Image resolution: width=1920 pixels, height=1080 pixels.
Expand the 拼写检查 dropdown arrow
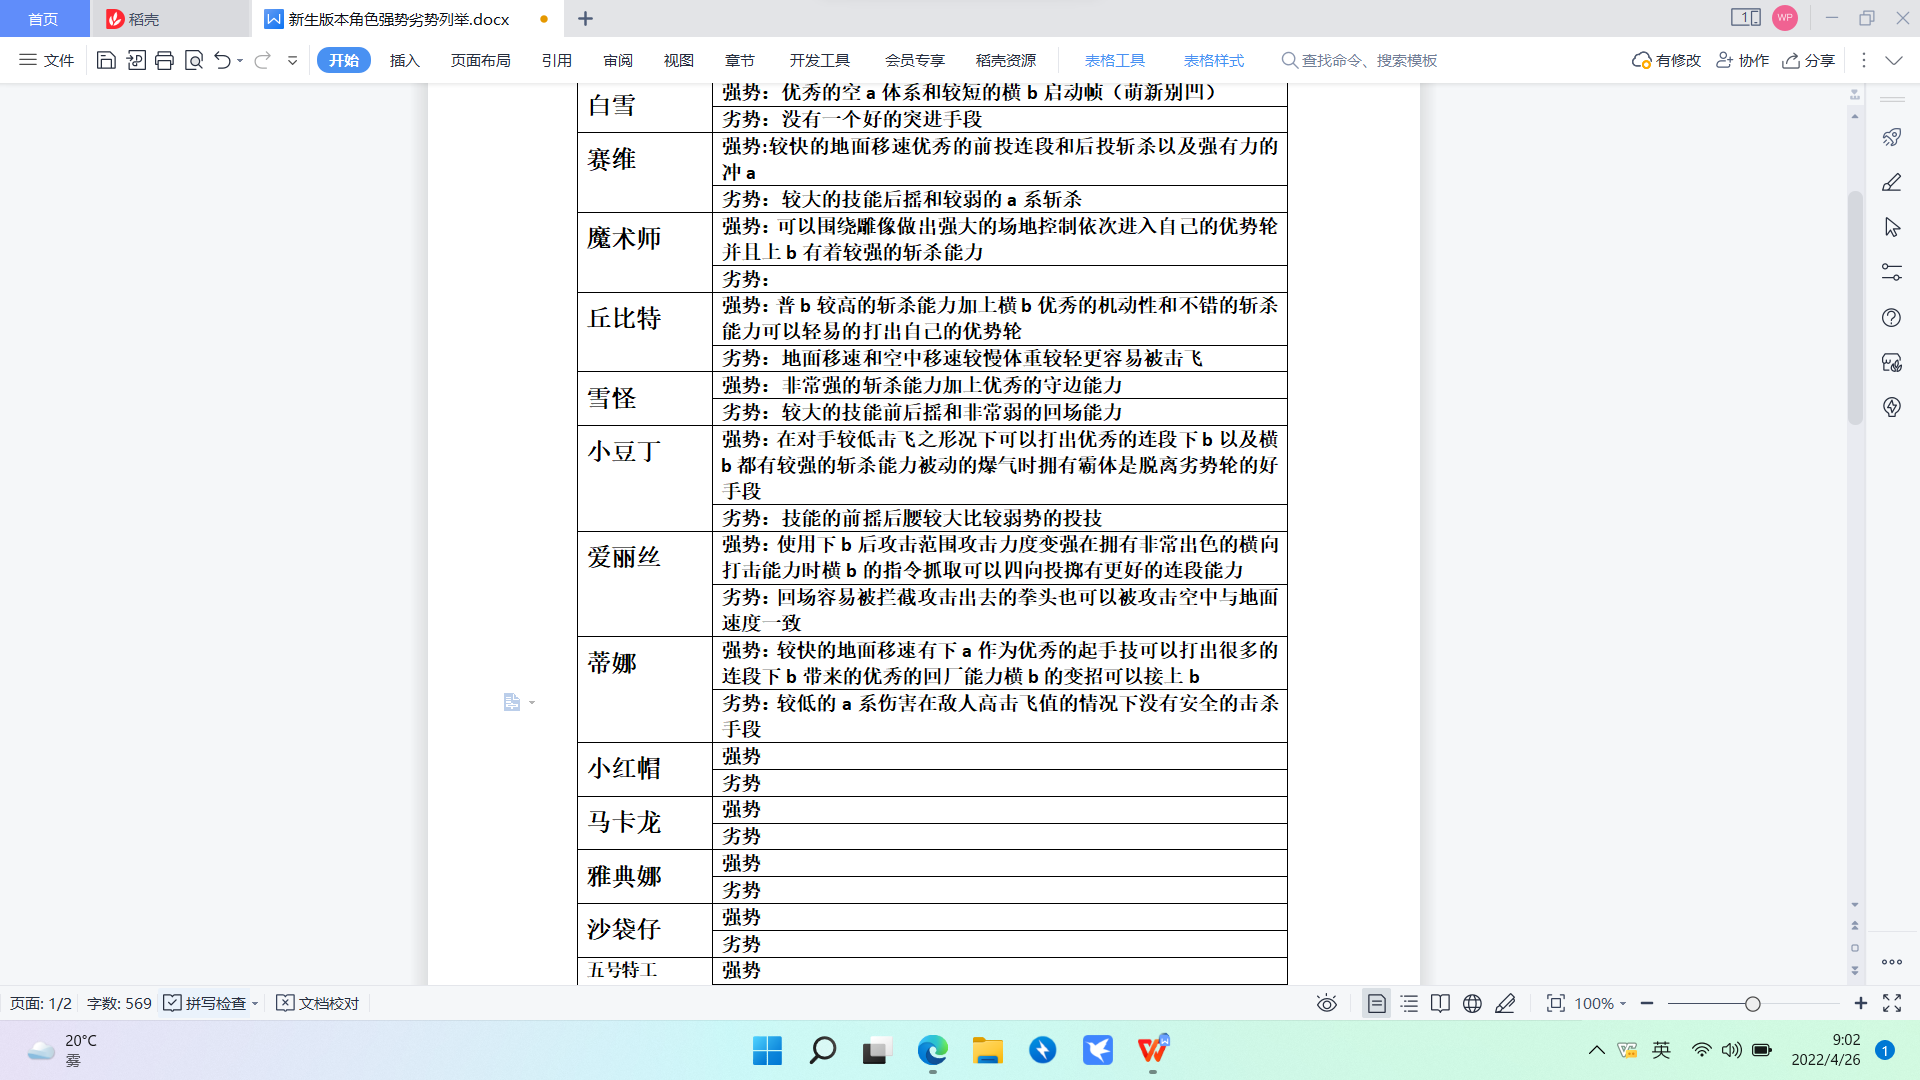click(x=256, y=1003)
